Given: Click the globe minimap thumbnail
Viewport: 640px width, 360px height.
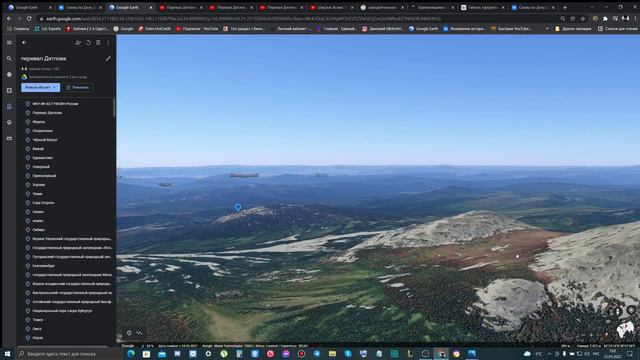Looking at the screenshot, I should tap(625, 329).
